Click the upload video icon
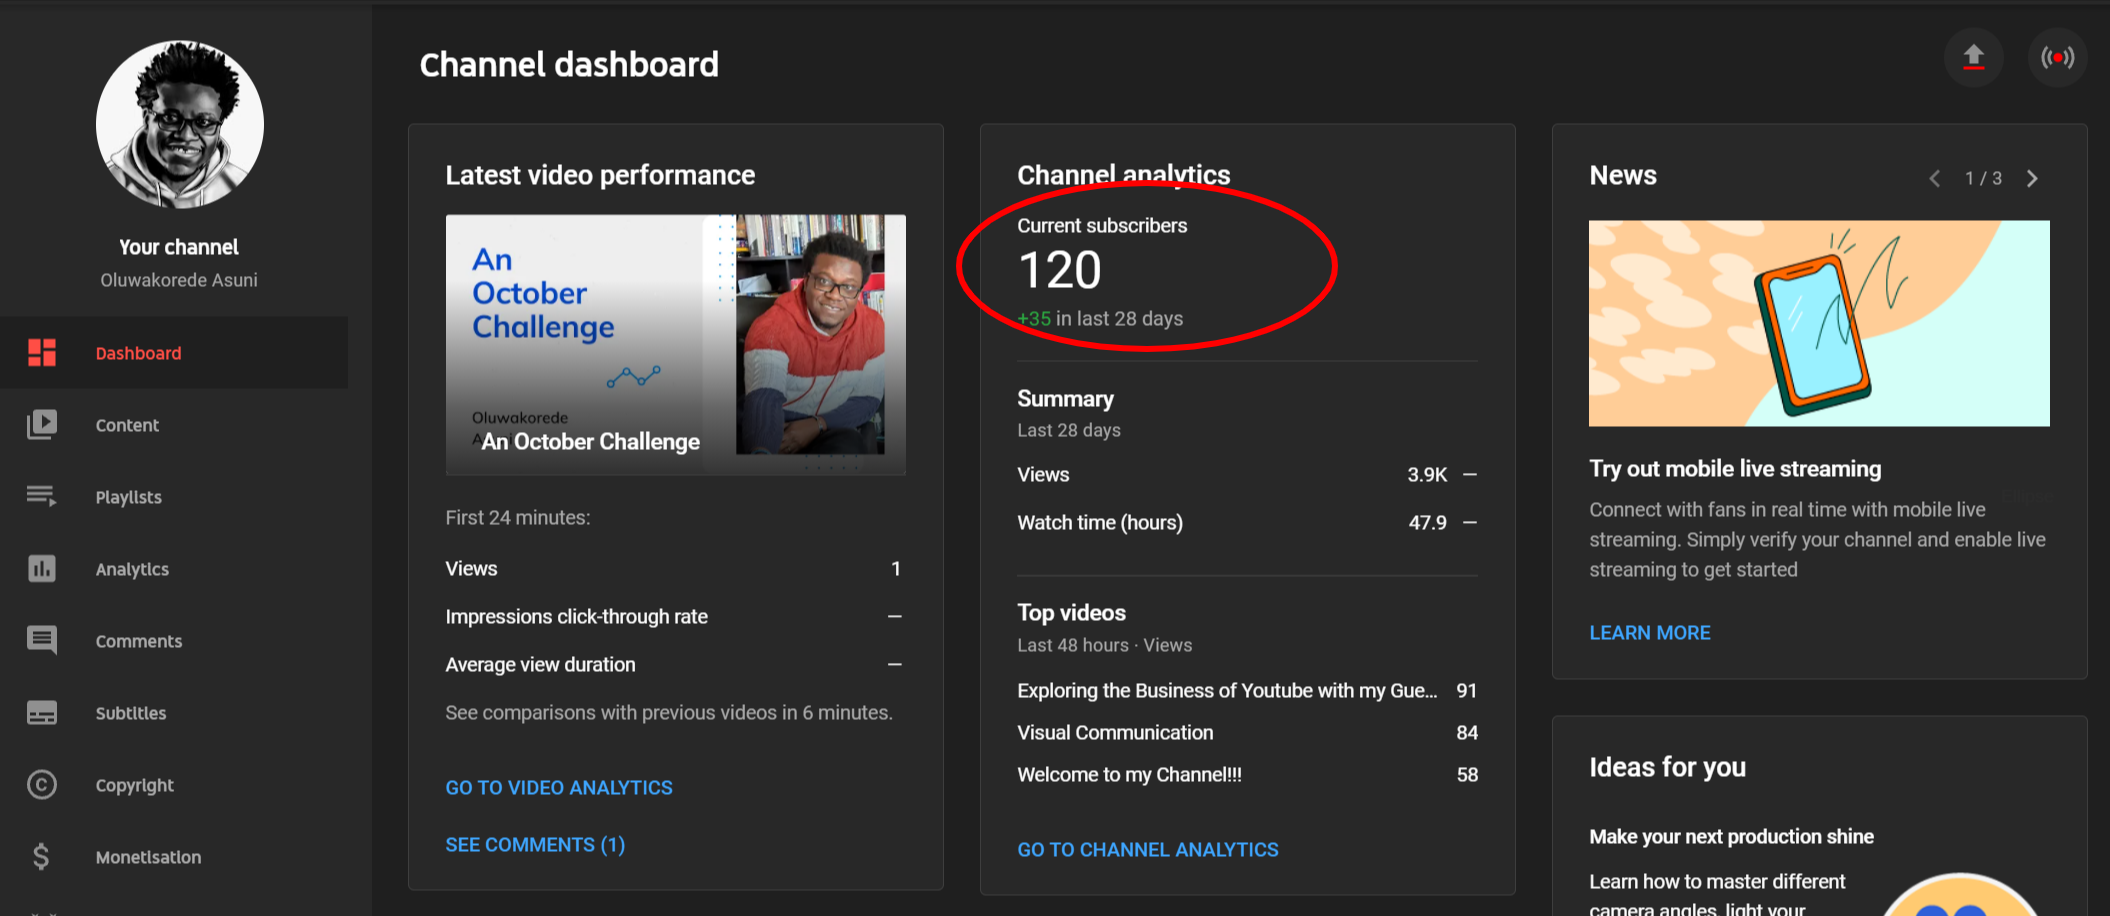Image resolution: width=2110 pixels, height=916 pixels. pyautogui.click(x=1973, y=57)
